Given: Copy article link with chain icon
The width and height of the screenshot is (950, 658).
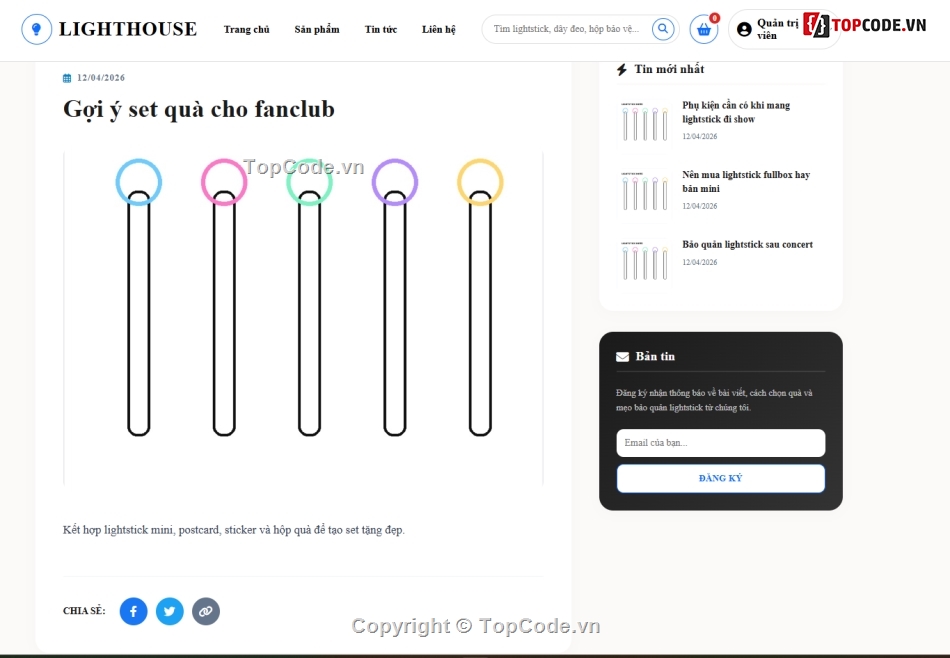Looking at the screenshot, I should pos(206,611).
